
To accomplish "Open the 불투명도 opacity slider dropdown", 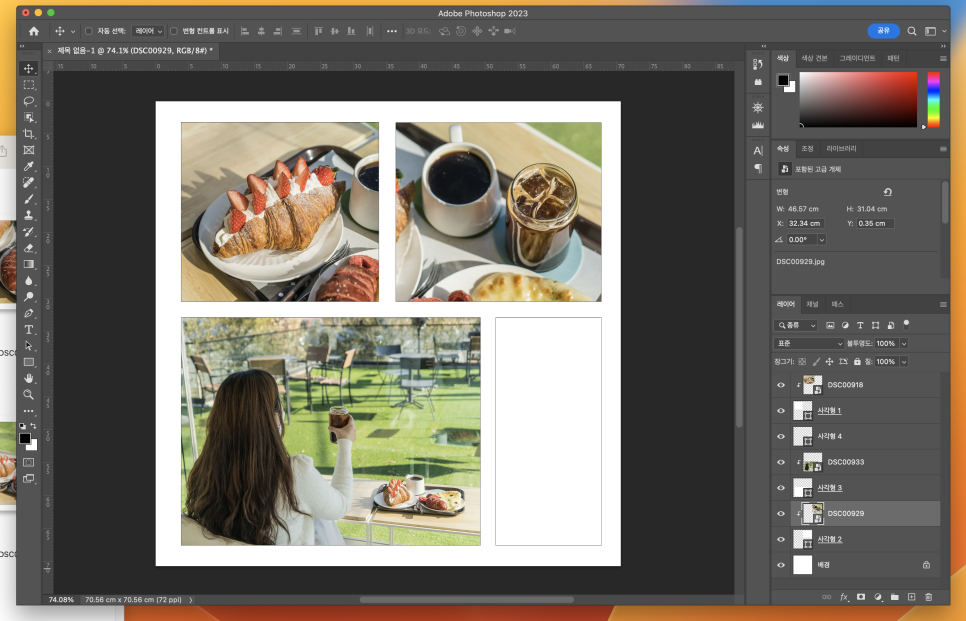I will tap(904, 343).
